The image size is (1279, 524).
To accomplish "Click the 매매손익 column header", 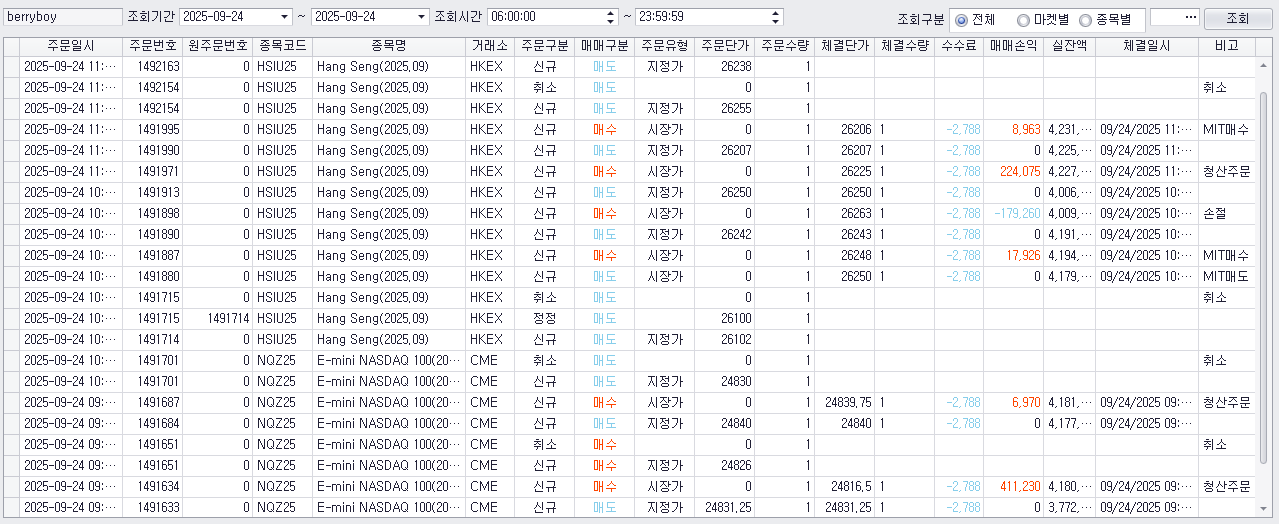I will (1014, 46).
